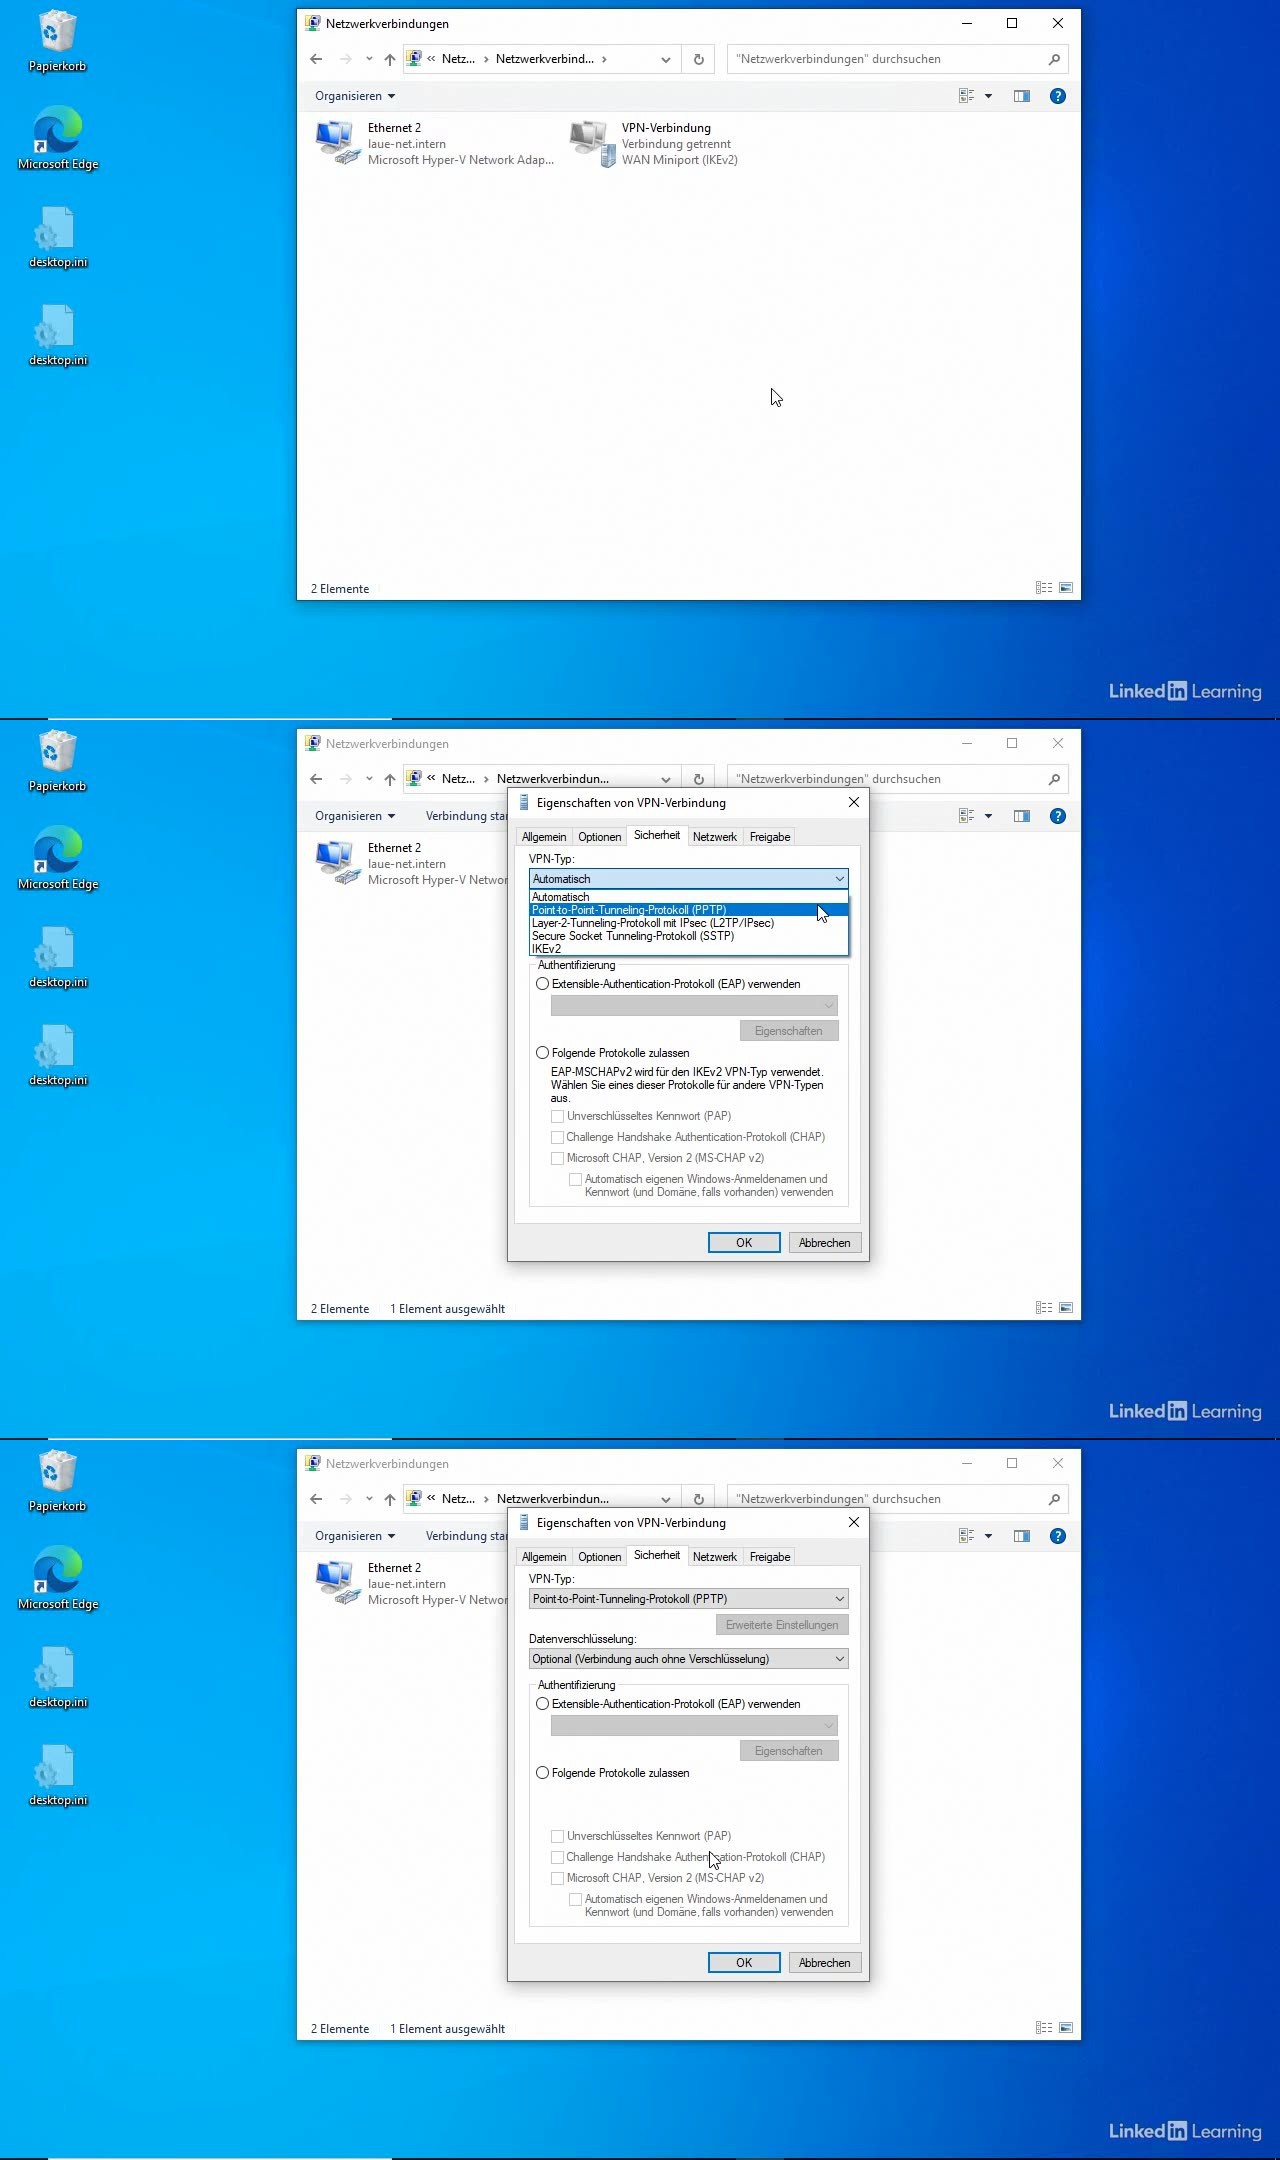1280x2160 pixels.
Task: Click Abbrechen in the properties dialog
Action: point(824,1963)
